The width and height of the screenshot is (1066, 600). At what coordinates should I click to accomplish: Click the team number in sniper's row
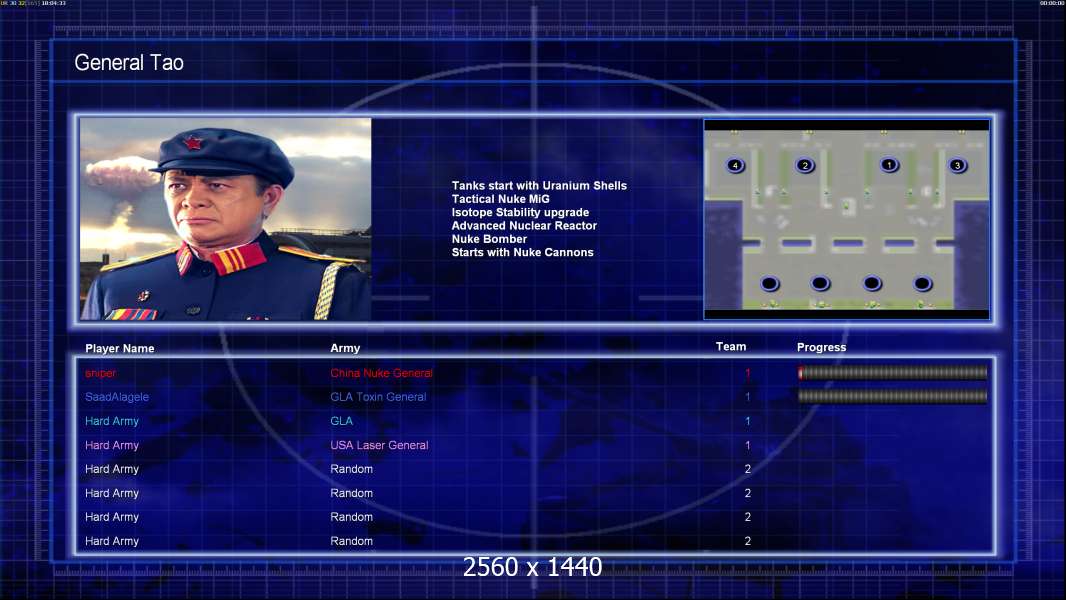click(747, 373)
